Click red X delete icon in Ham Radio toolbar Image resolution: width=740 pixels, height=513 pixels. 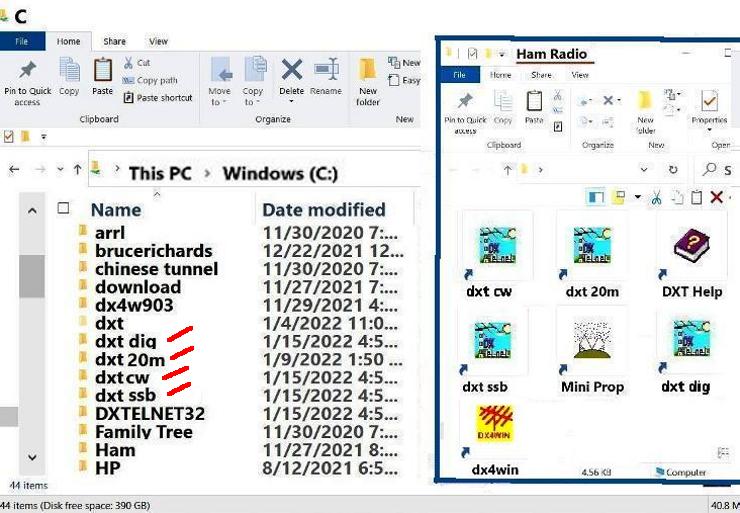pos(716,197)
